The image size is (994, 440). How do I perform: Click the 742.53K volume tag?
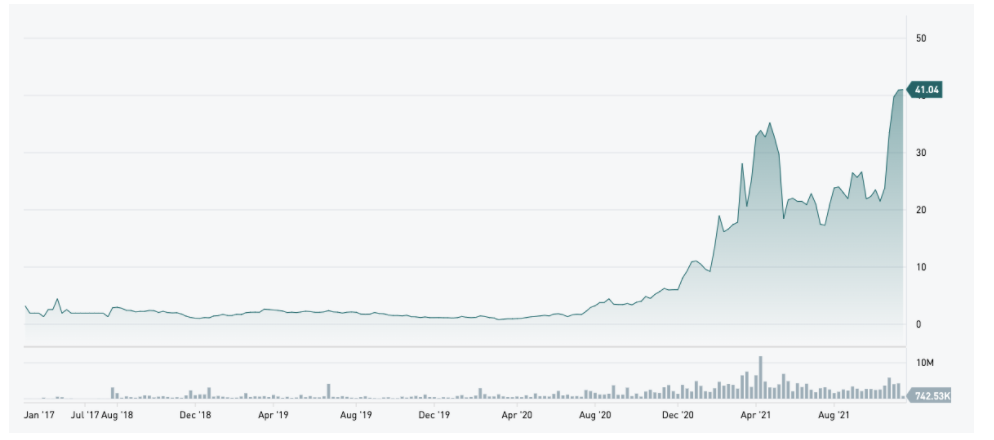[929, 396]
